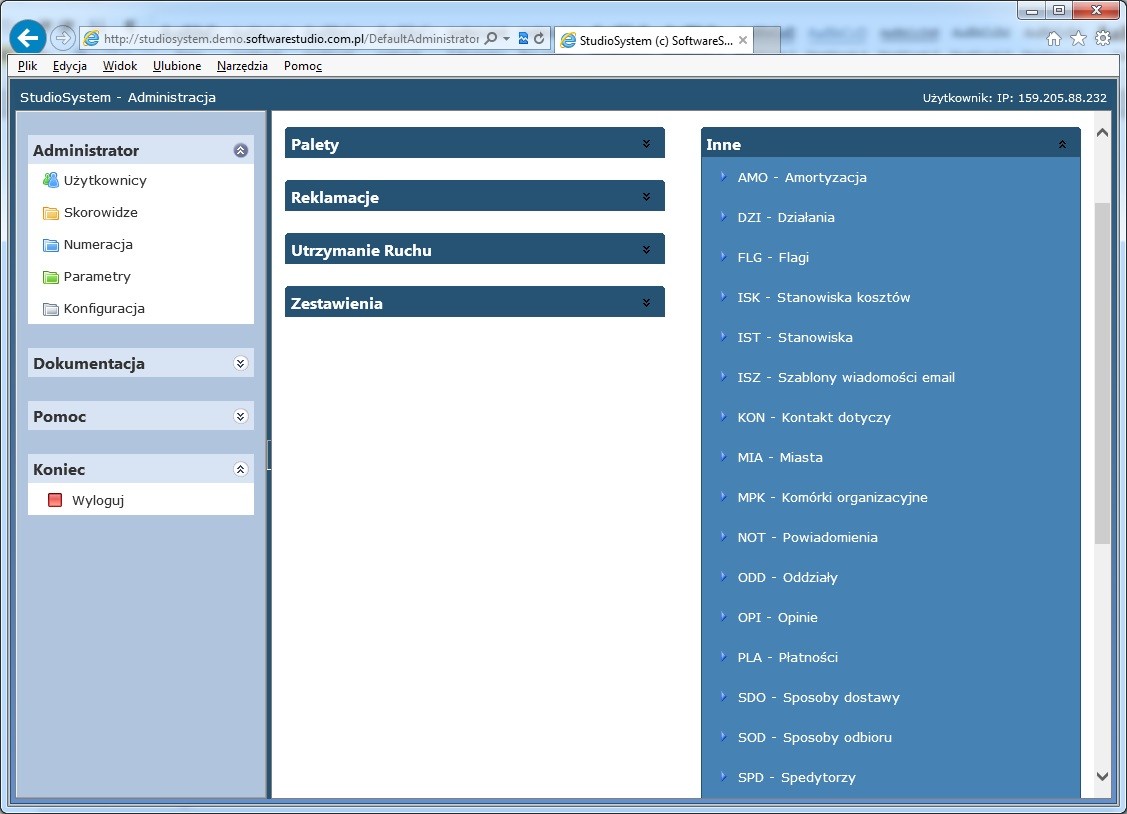This screenshot has width=1127, height=814.
Task: Open the Plik menu
Action: (27, 65)
